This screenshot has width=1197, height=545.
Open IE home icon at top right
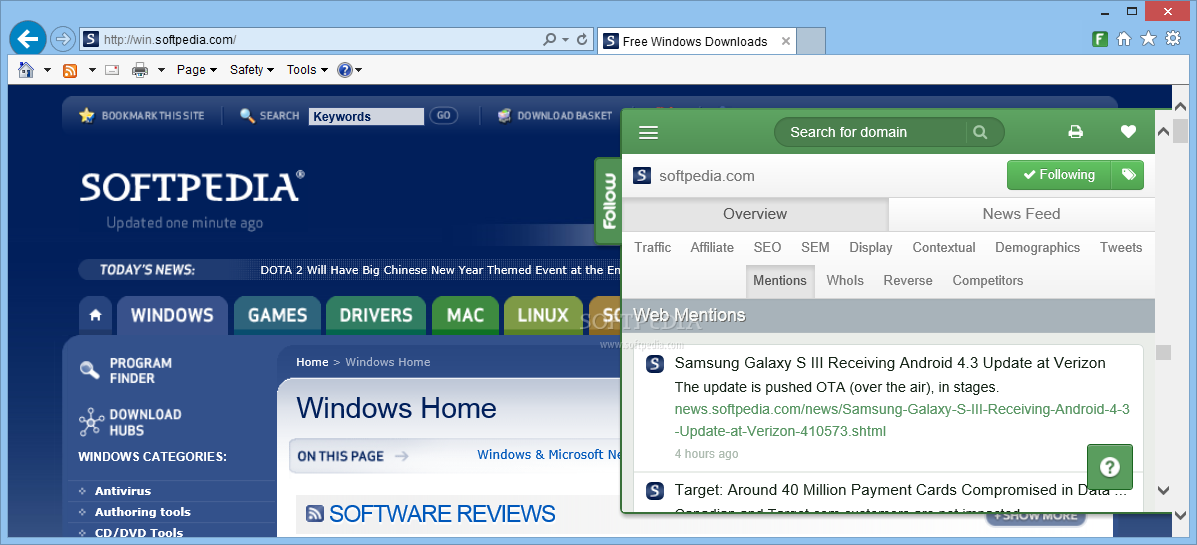pyautogui.click(x=1124, y=39)
